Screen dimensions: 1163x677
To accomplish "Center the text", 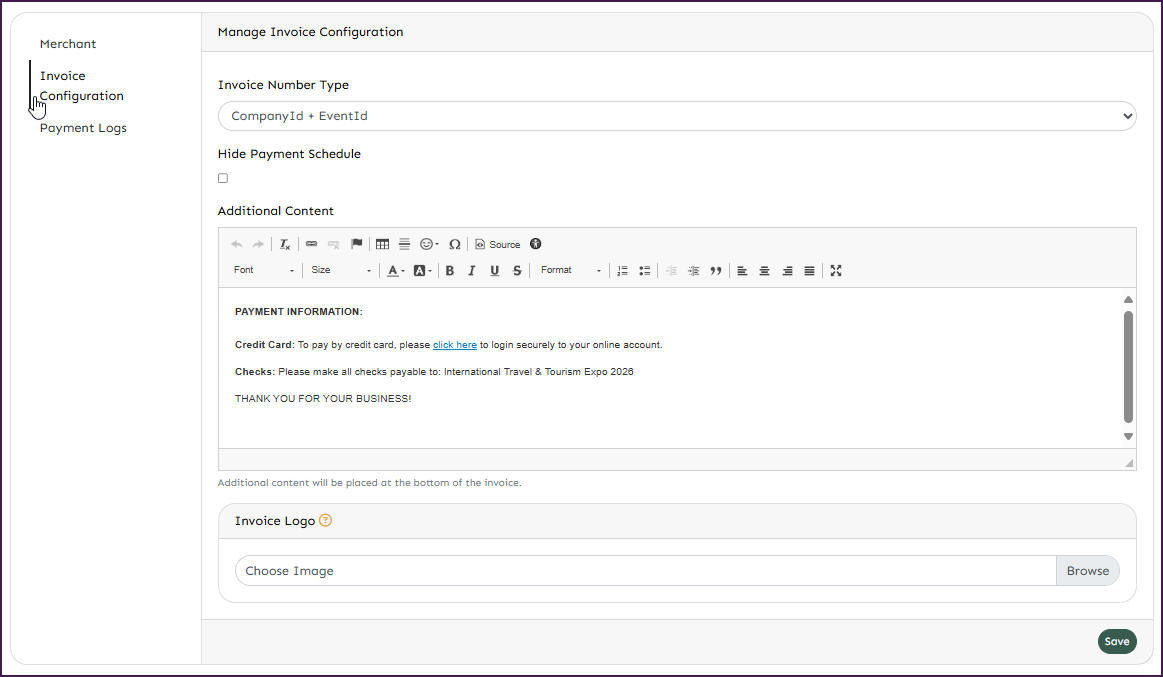I will (764, 271).
